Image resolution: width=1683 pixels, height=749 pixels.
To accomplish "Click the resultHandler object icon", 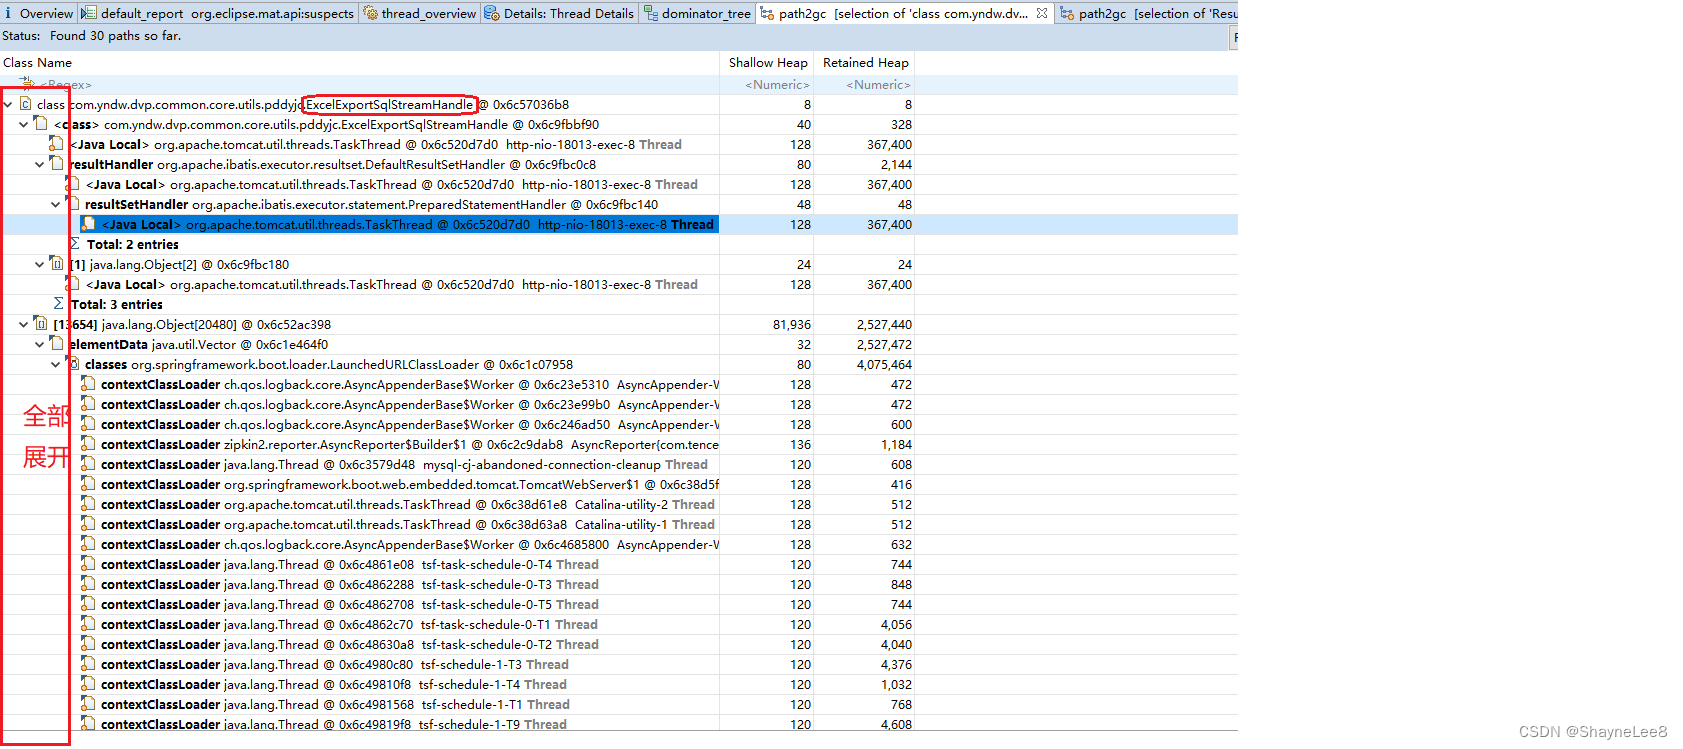I will [x=57, y=164].
